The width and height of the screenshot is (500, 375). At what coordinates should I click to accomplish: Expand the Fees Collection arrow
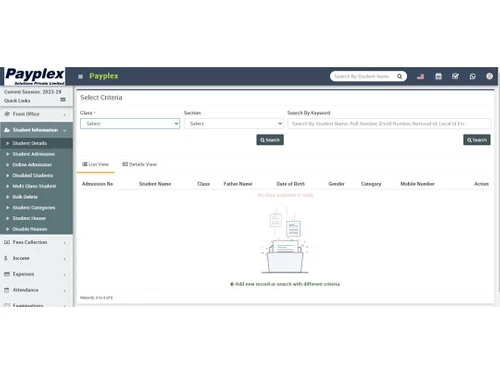pos(64,243)
